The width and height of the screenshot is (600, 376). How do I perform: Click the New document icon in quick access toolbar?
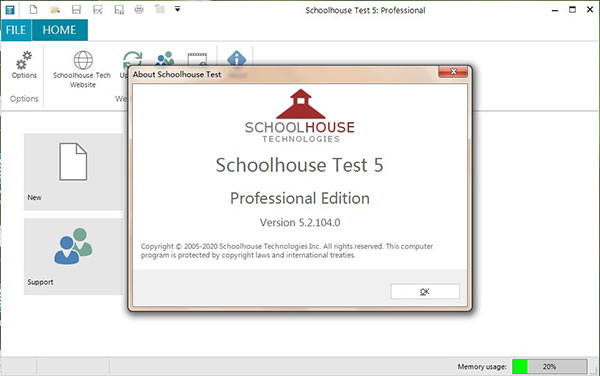(34, 9)
